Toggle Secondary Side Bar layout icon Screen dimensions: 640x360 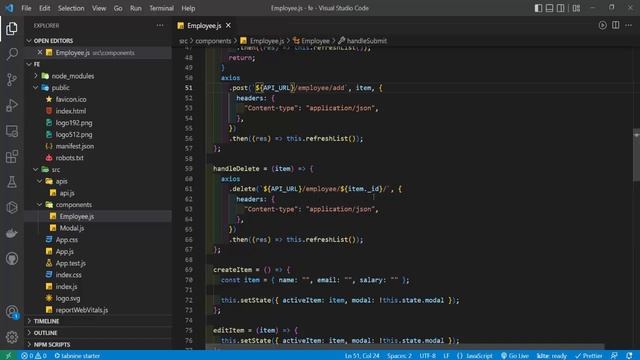coord(561,8)
